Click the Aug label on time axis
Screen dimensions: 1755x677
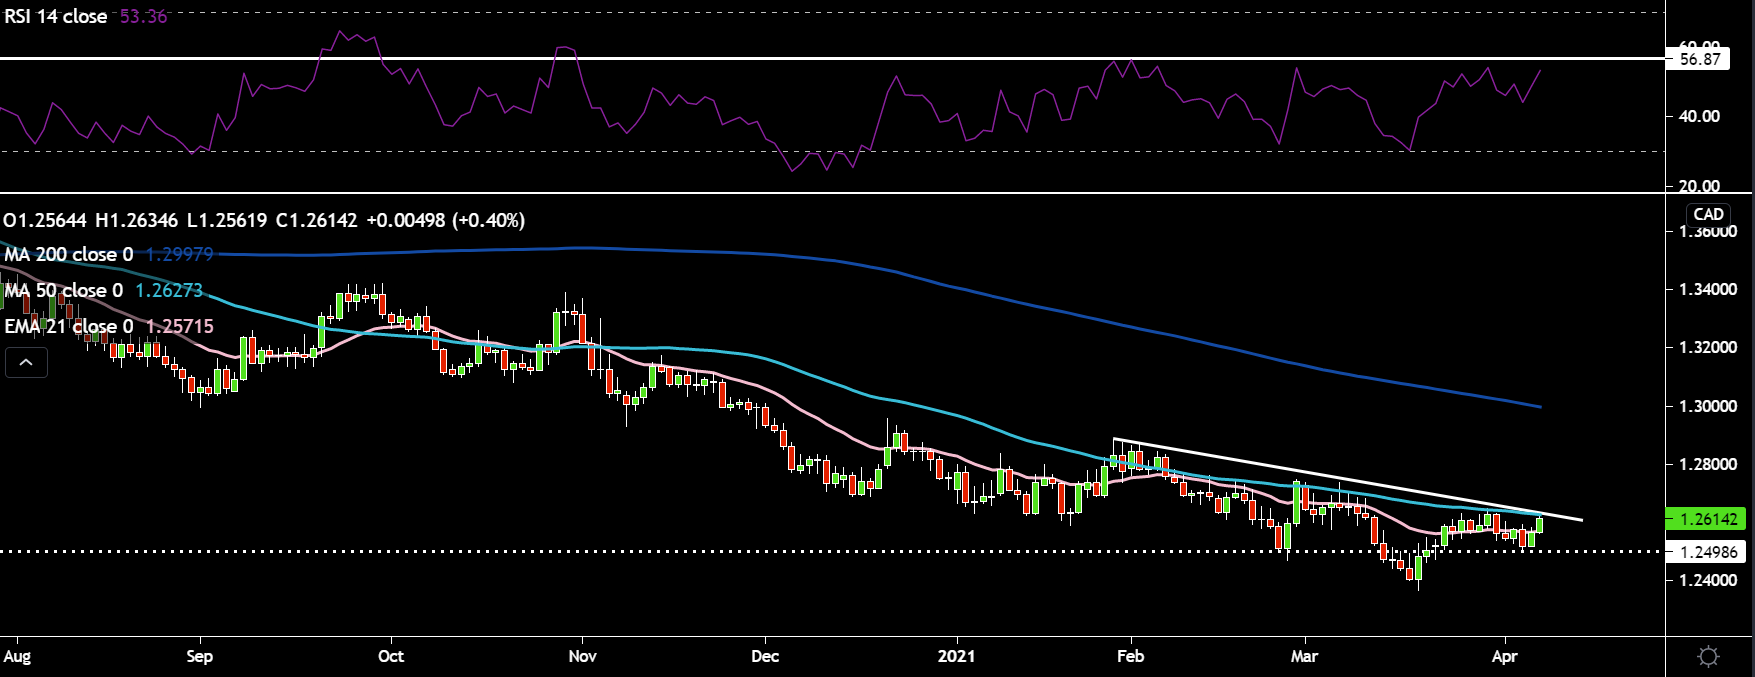tap(17, 657)
